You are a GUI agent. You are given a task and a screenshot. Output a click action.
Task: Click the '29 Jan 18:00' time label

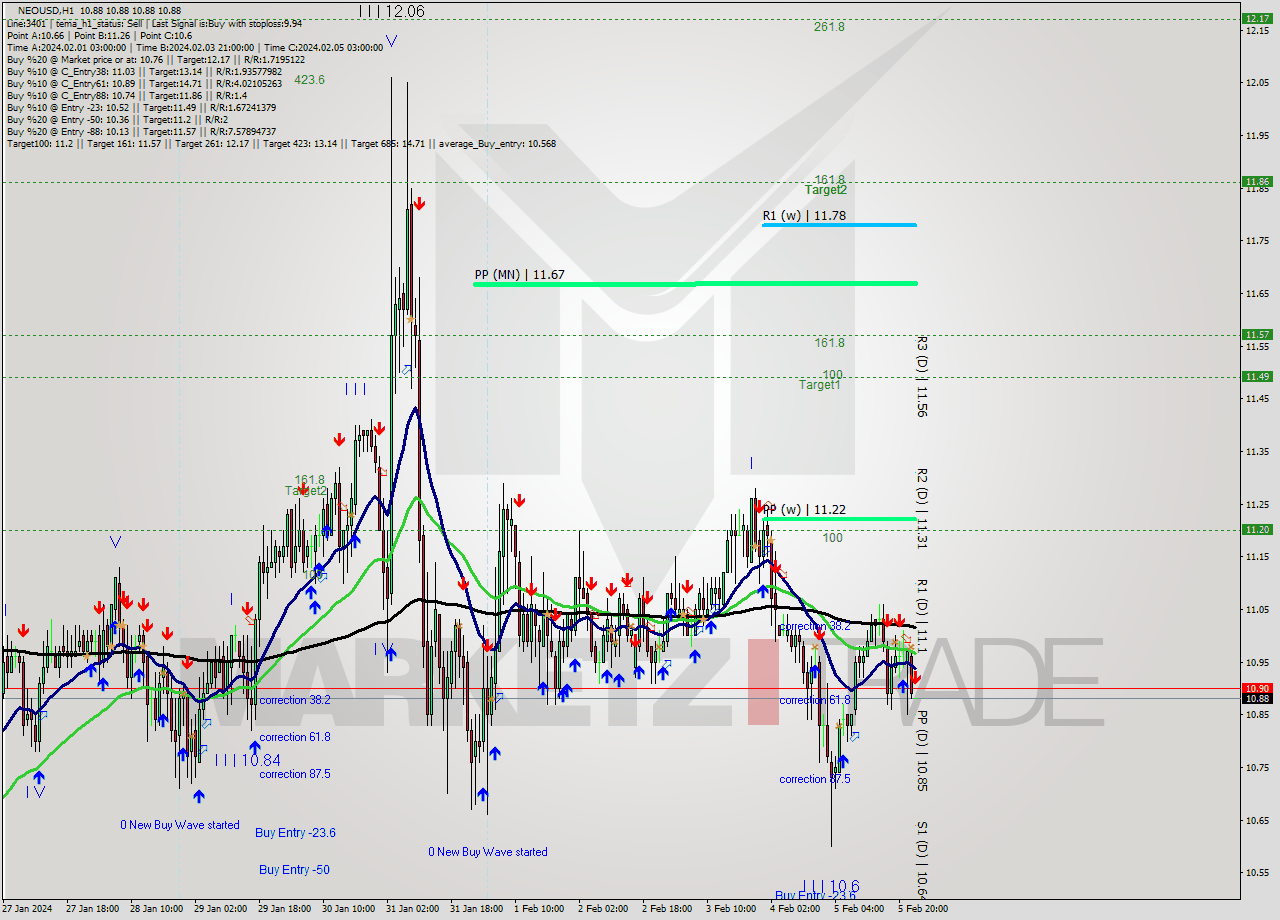point(283,909)
